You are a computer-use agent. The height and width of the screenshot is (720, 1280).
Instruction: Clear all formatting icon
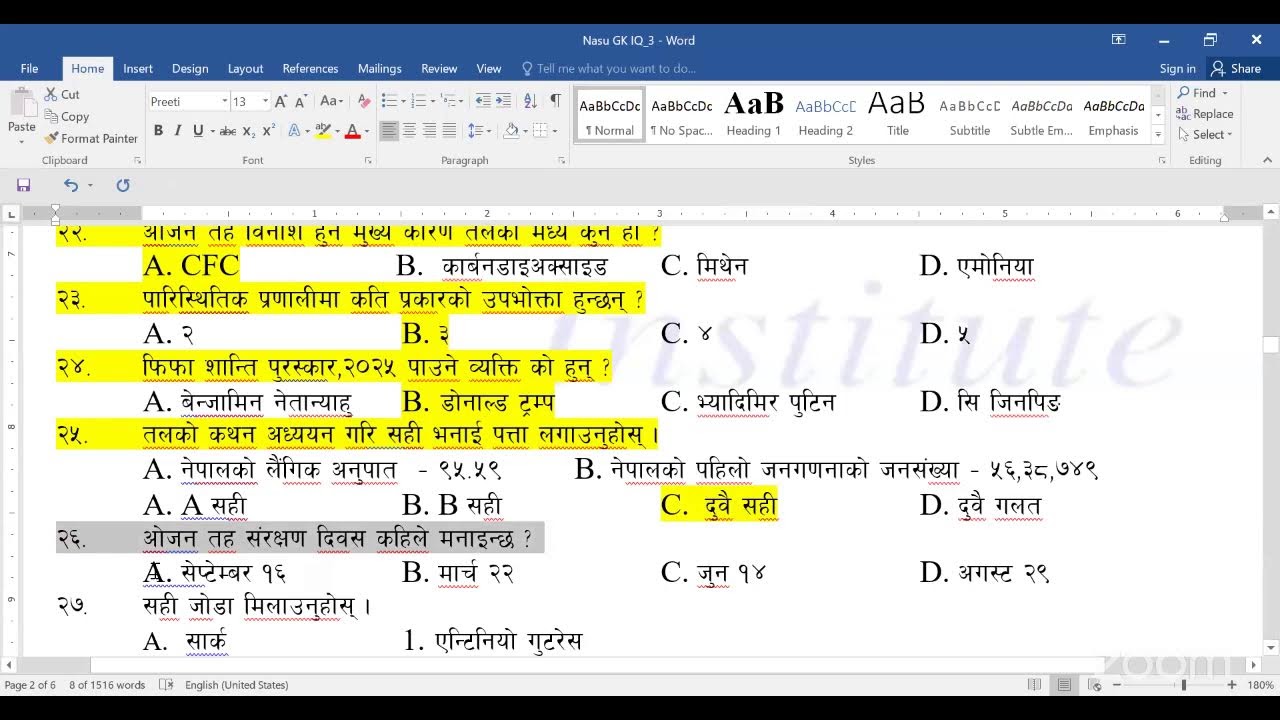(364, 101)
